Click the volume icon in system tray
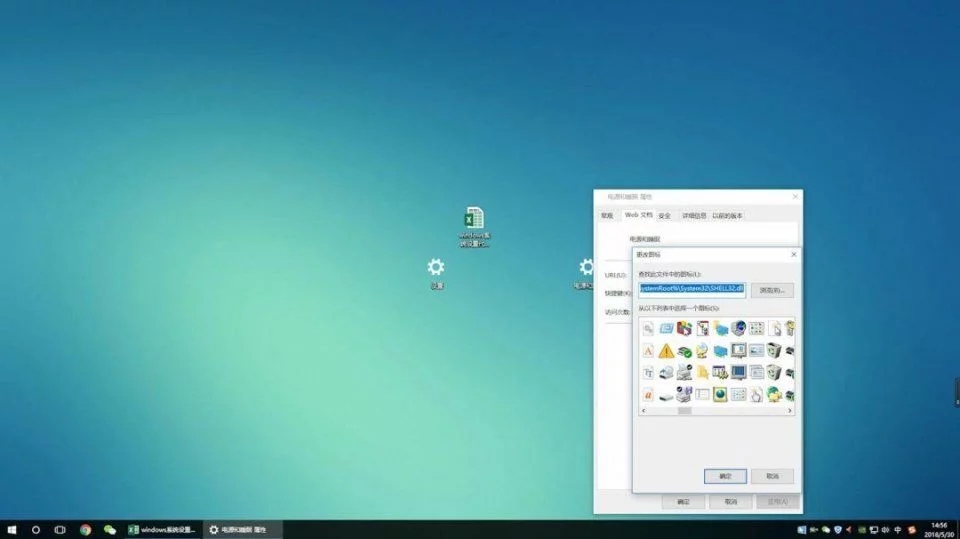 point(885,530)
